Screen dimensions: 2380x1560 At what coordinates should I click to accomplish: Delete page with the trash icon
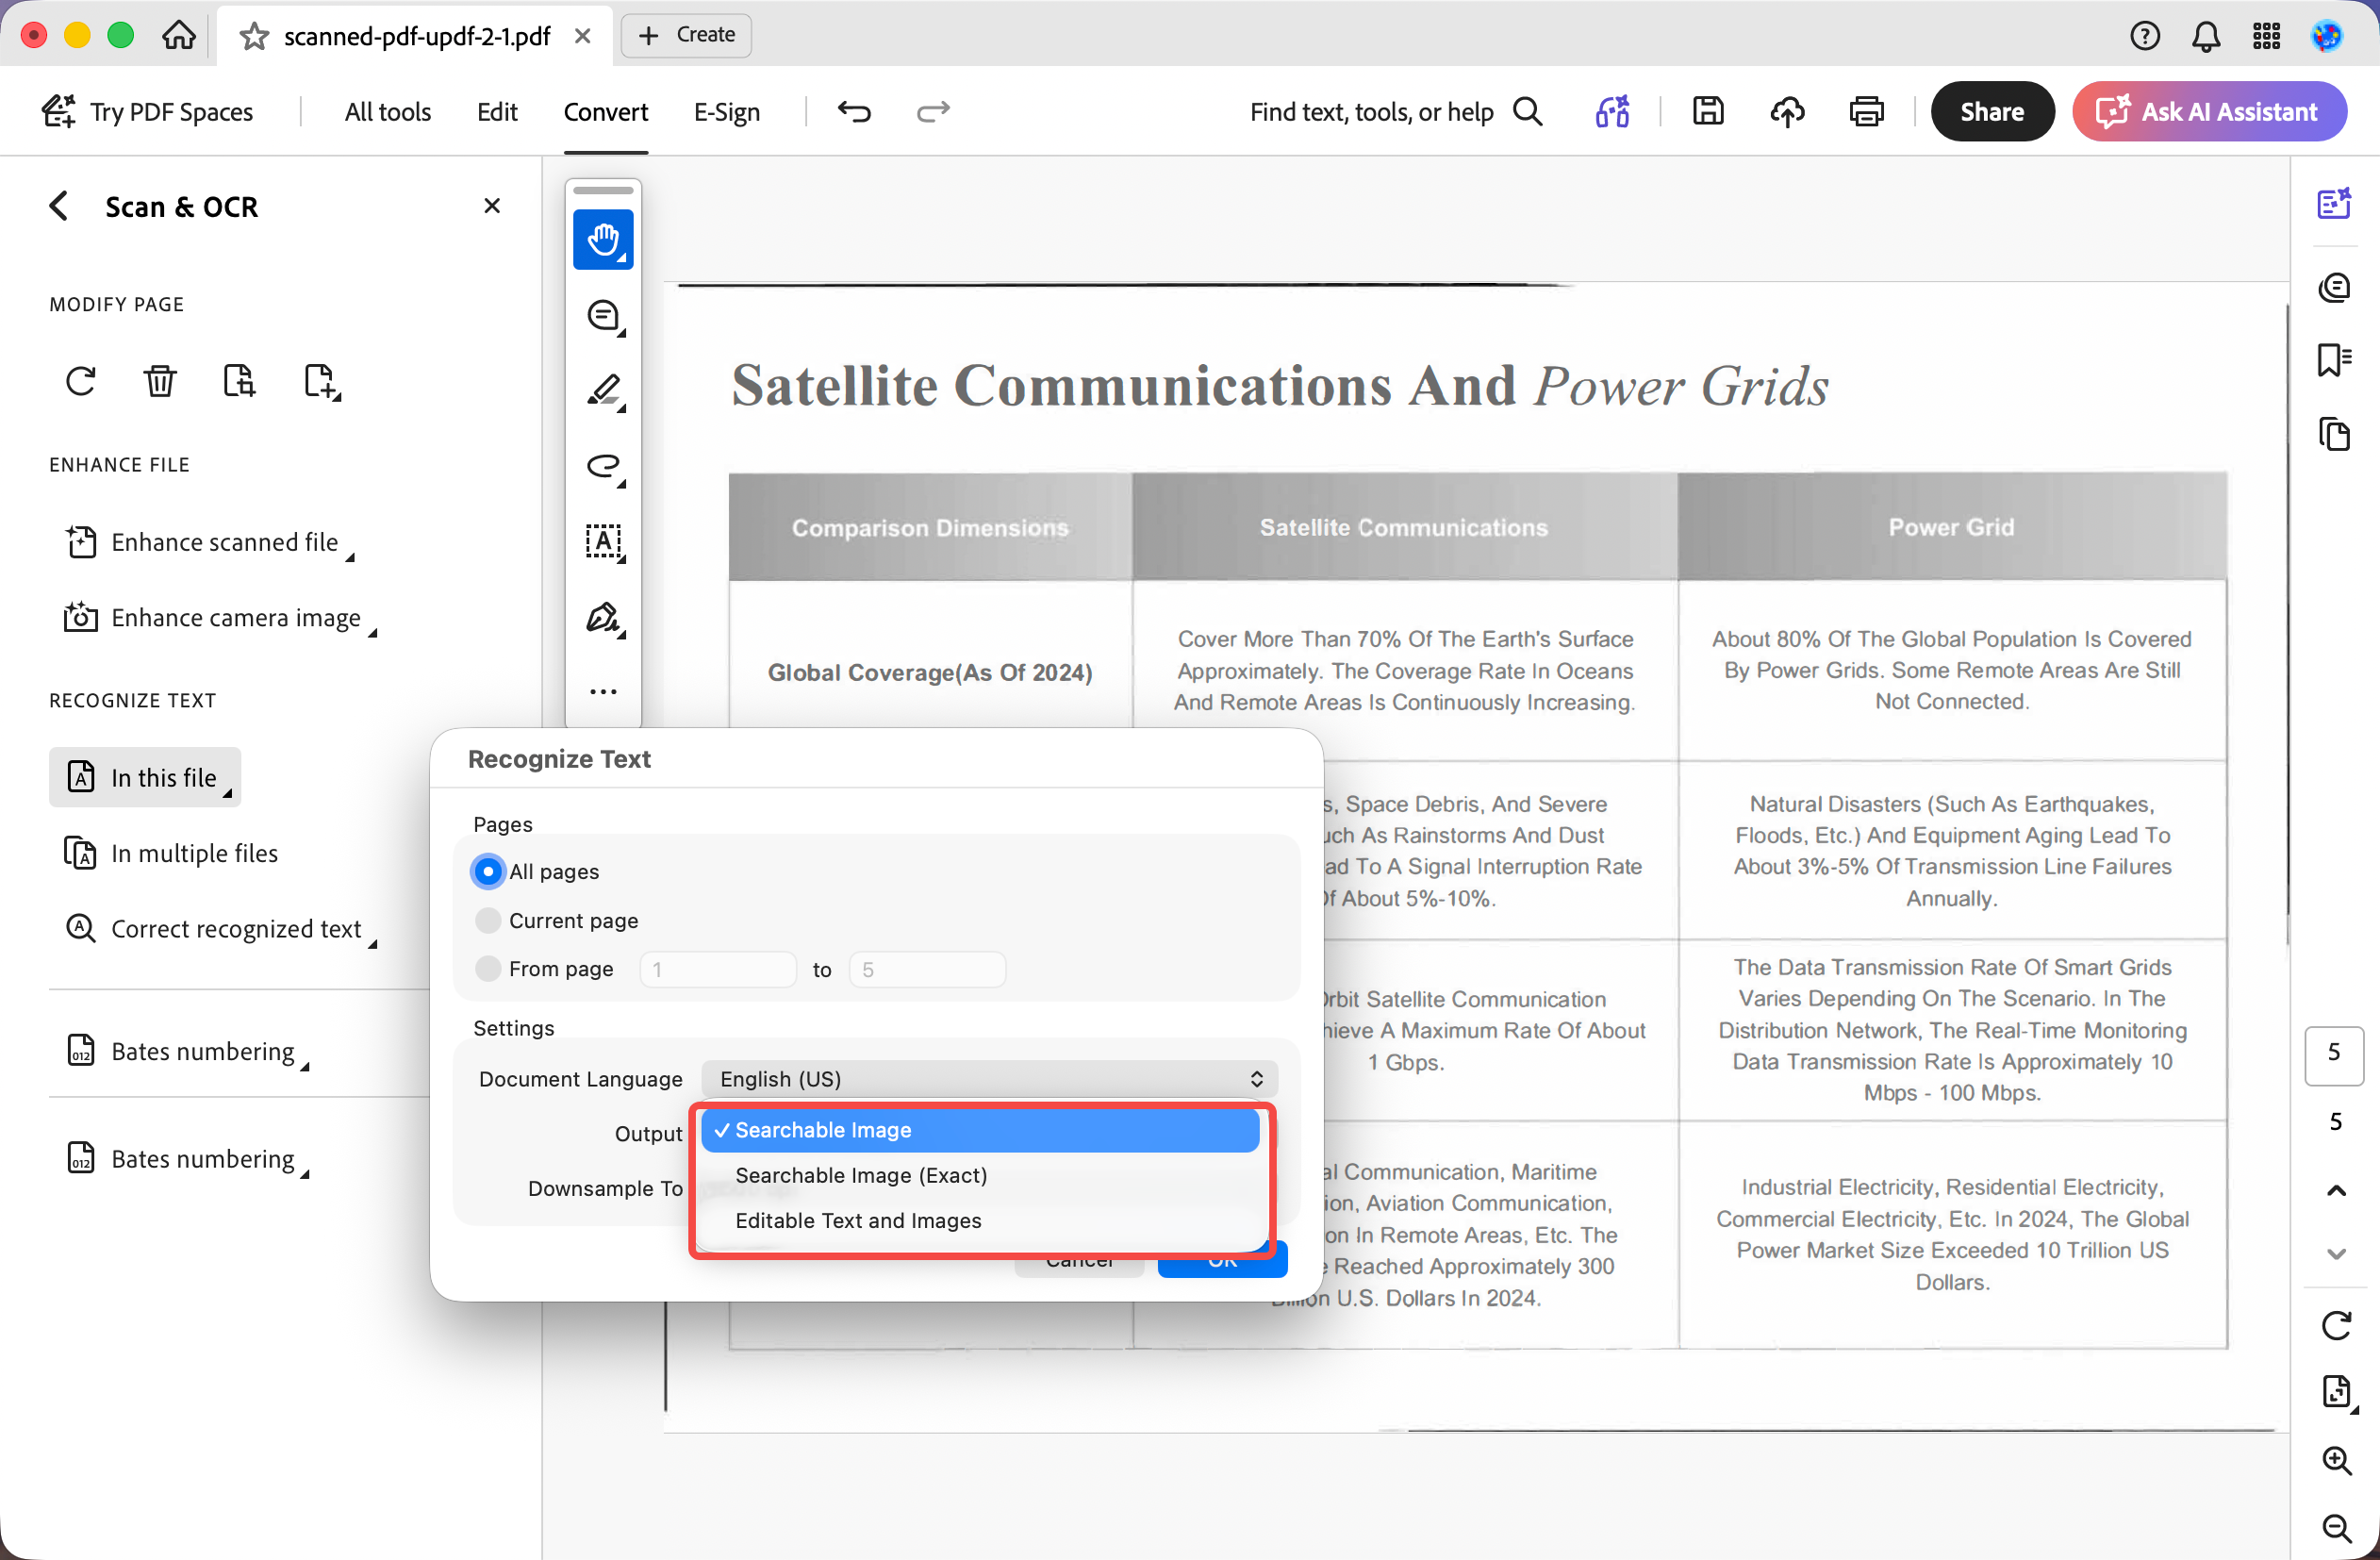159,381
